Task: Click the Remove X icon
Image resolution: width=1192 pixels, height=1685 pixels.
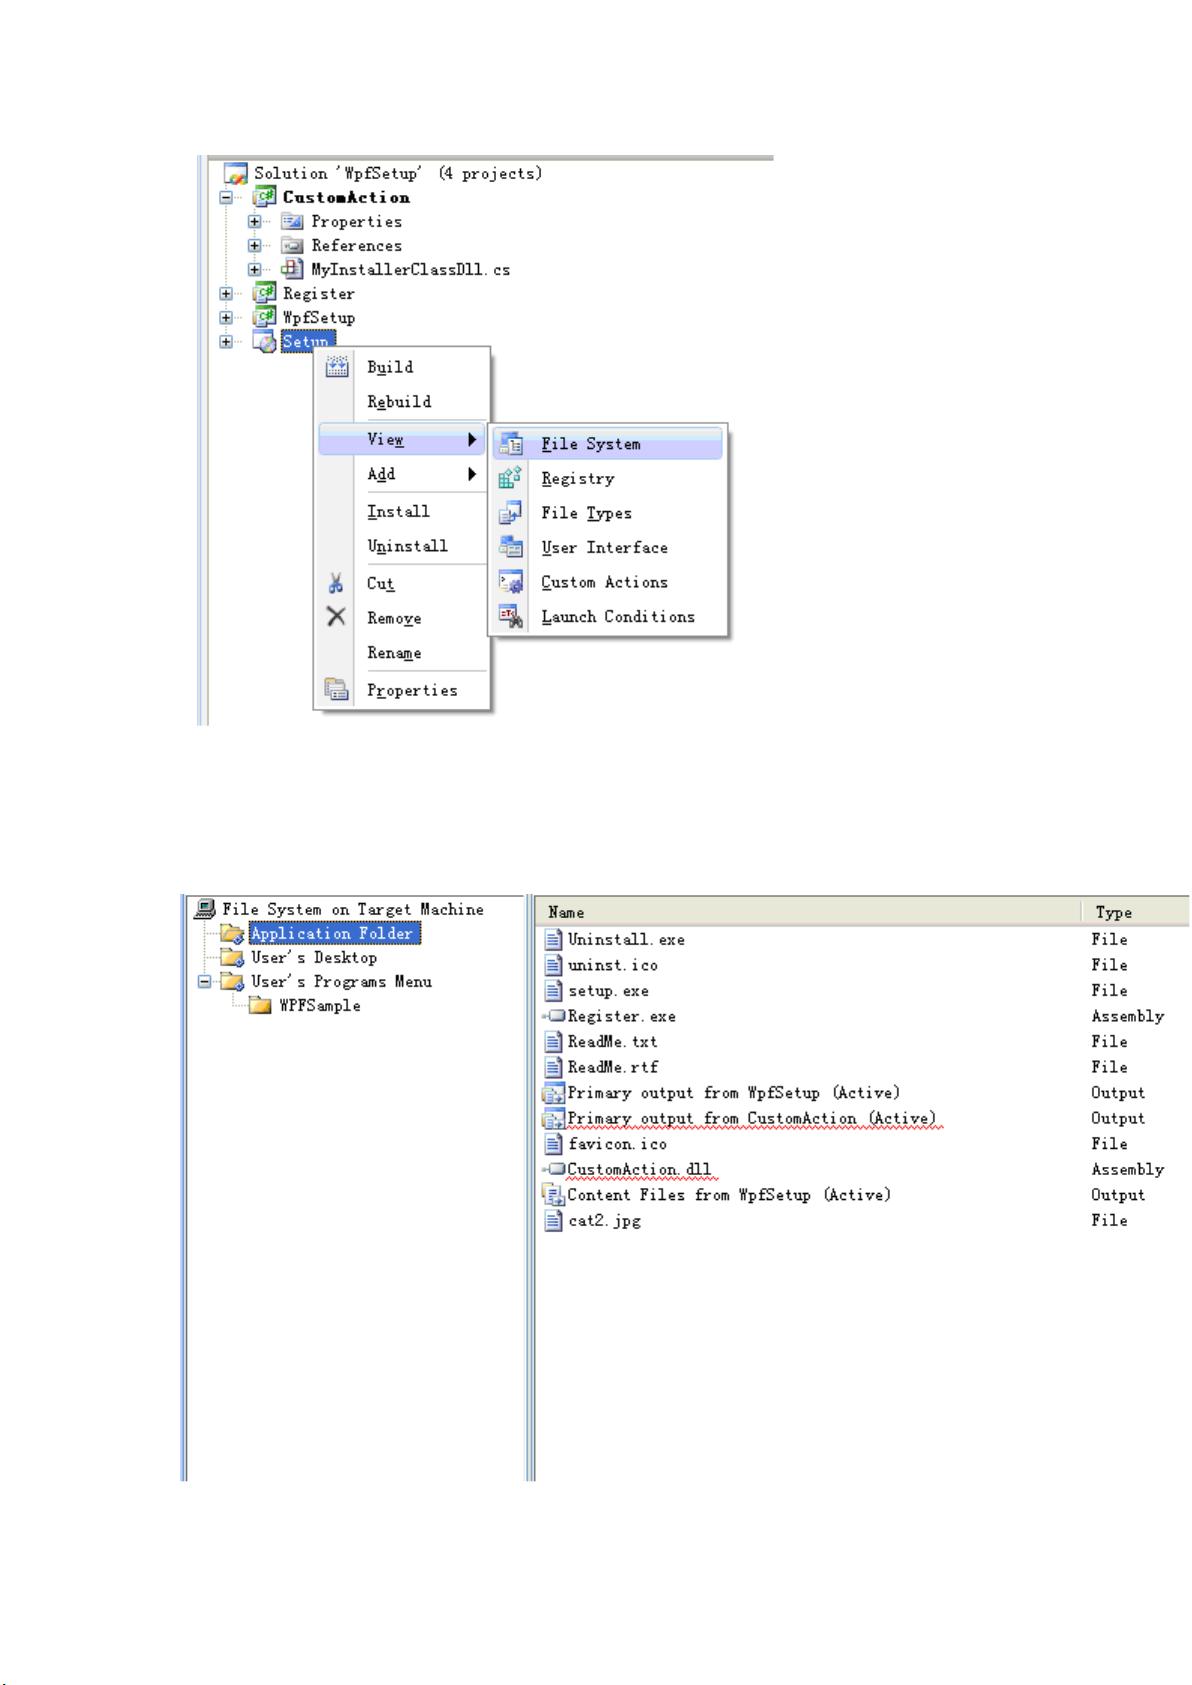Action: click(x=336, y=617)
